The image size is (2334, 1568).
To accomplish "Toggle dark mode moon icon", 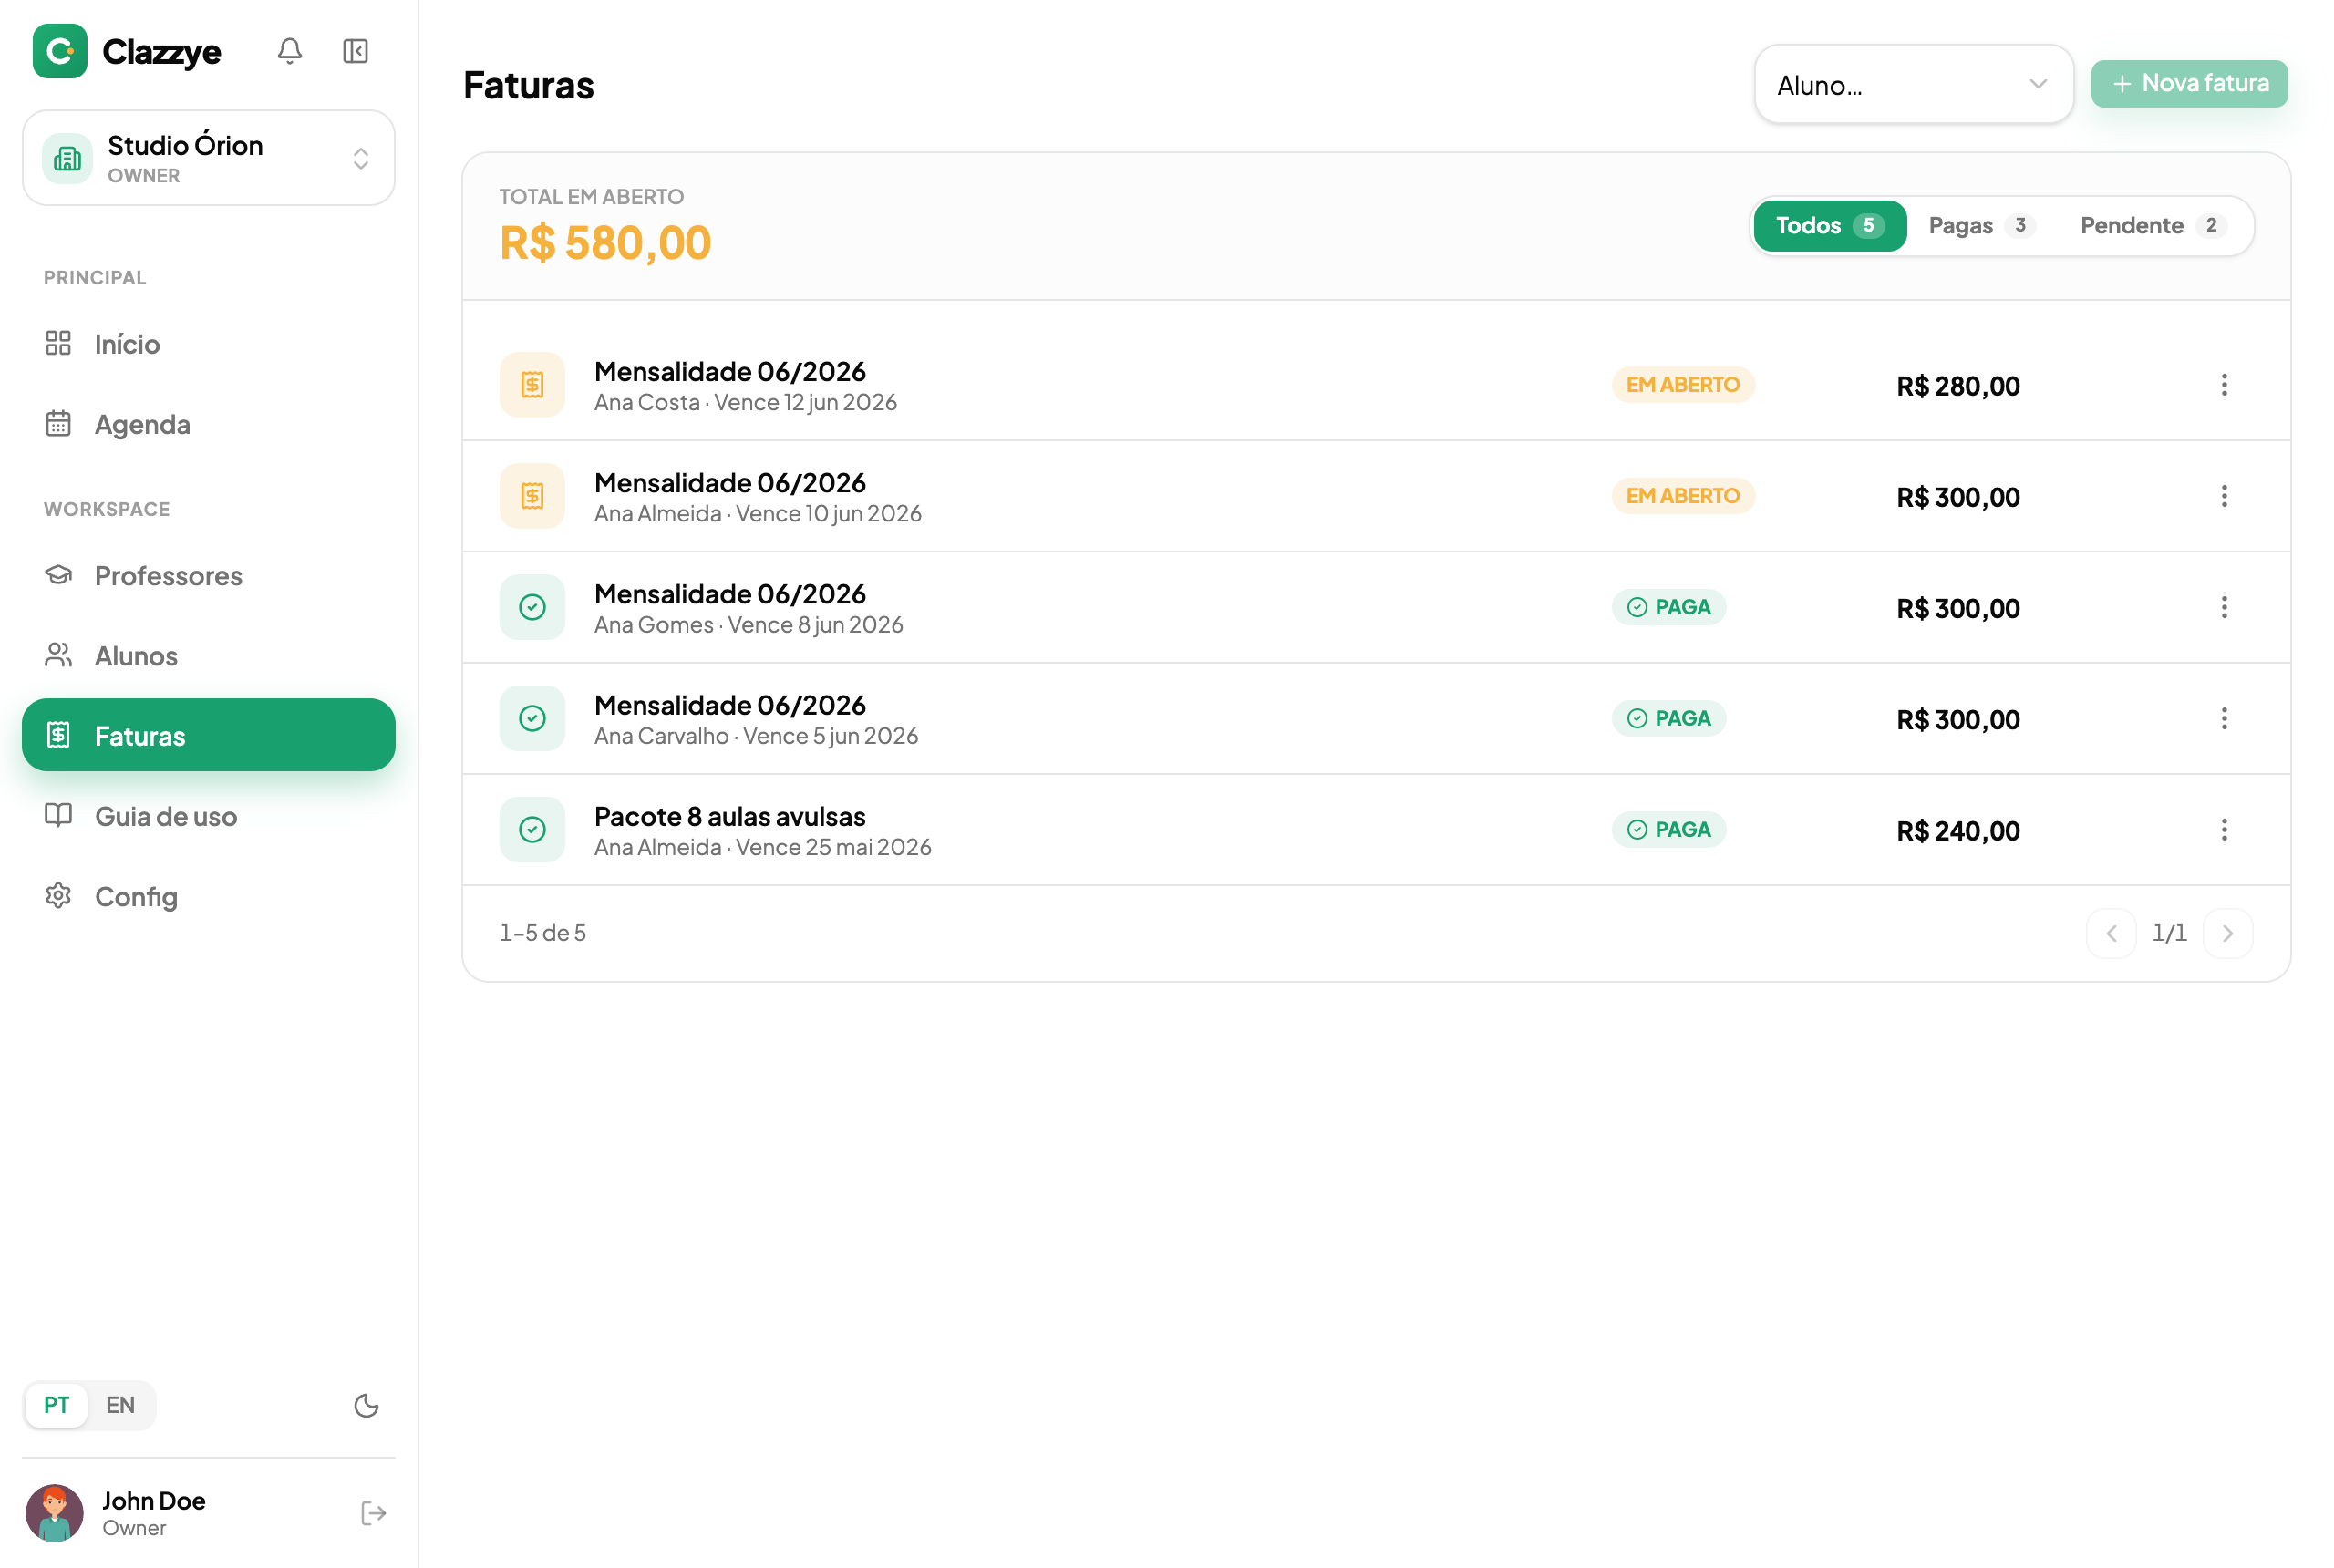I will pos(366,1406).
